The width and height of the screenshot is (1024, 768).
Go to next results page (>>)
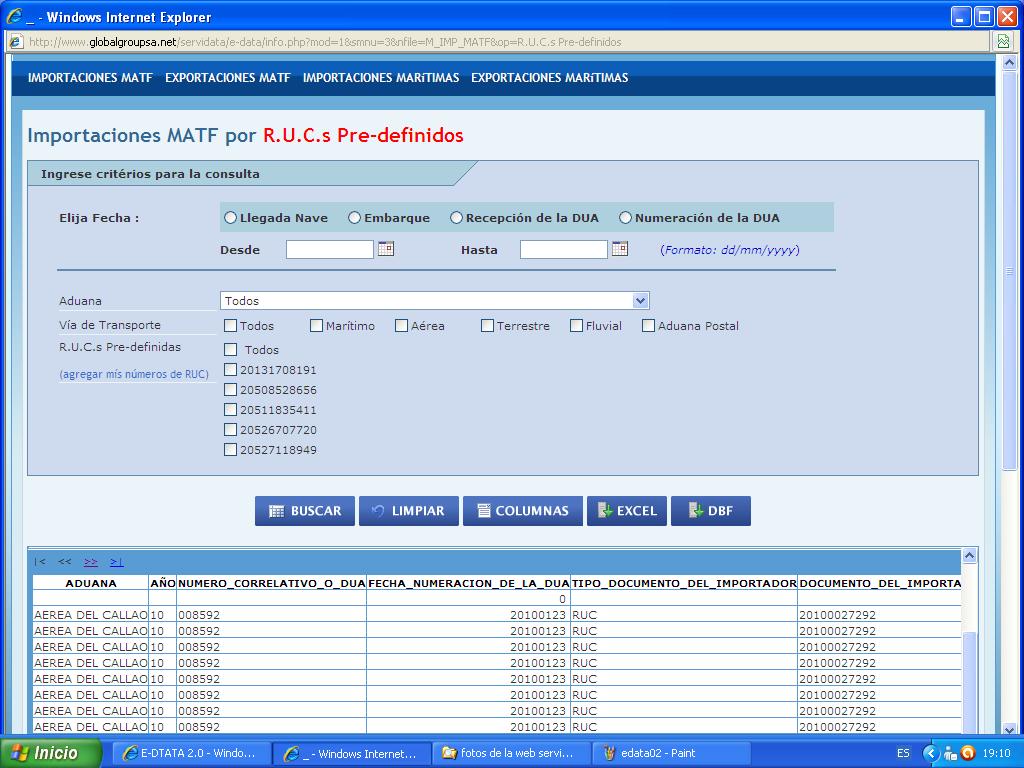(x=91, y=562)
